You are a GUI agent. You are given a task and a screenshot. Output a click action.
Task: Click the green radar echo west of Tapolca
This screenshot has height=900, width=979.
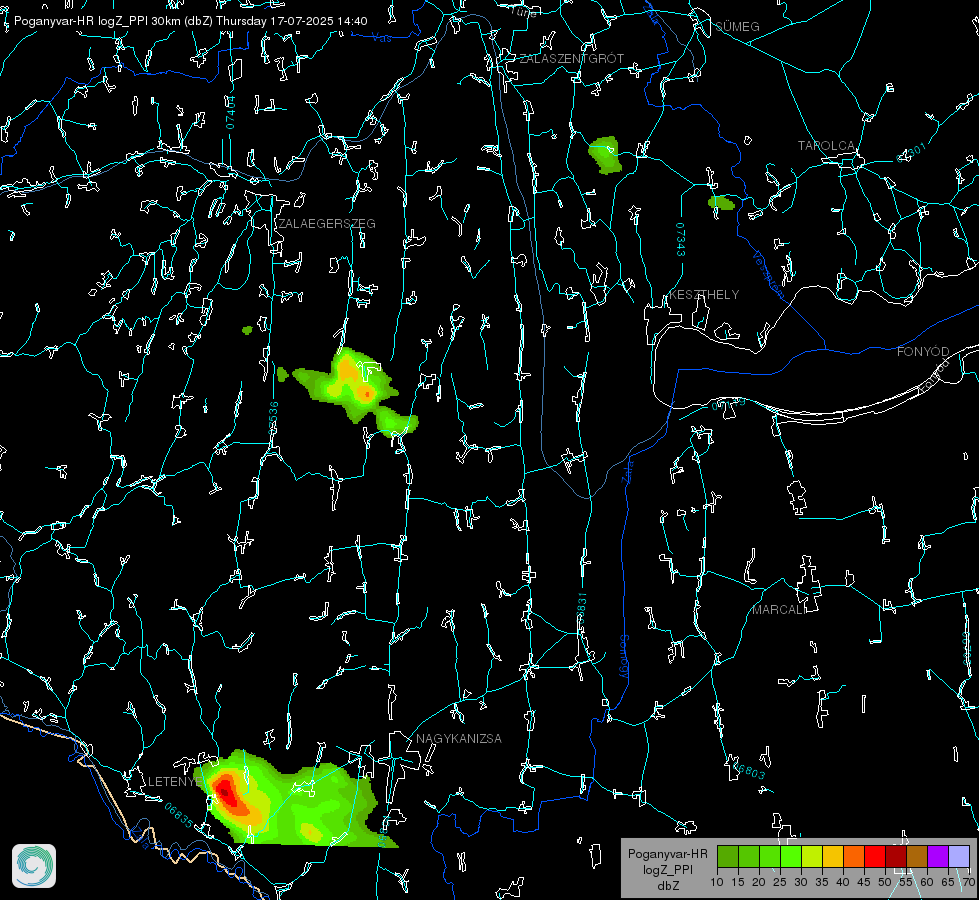coord(604,155)
